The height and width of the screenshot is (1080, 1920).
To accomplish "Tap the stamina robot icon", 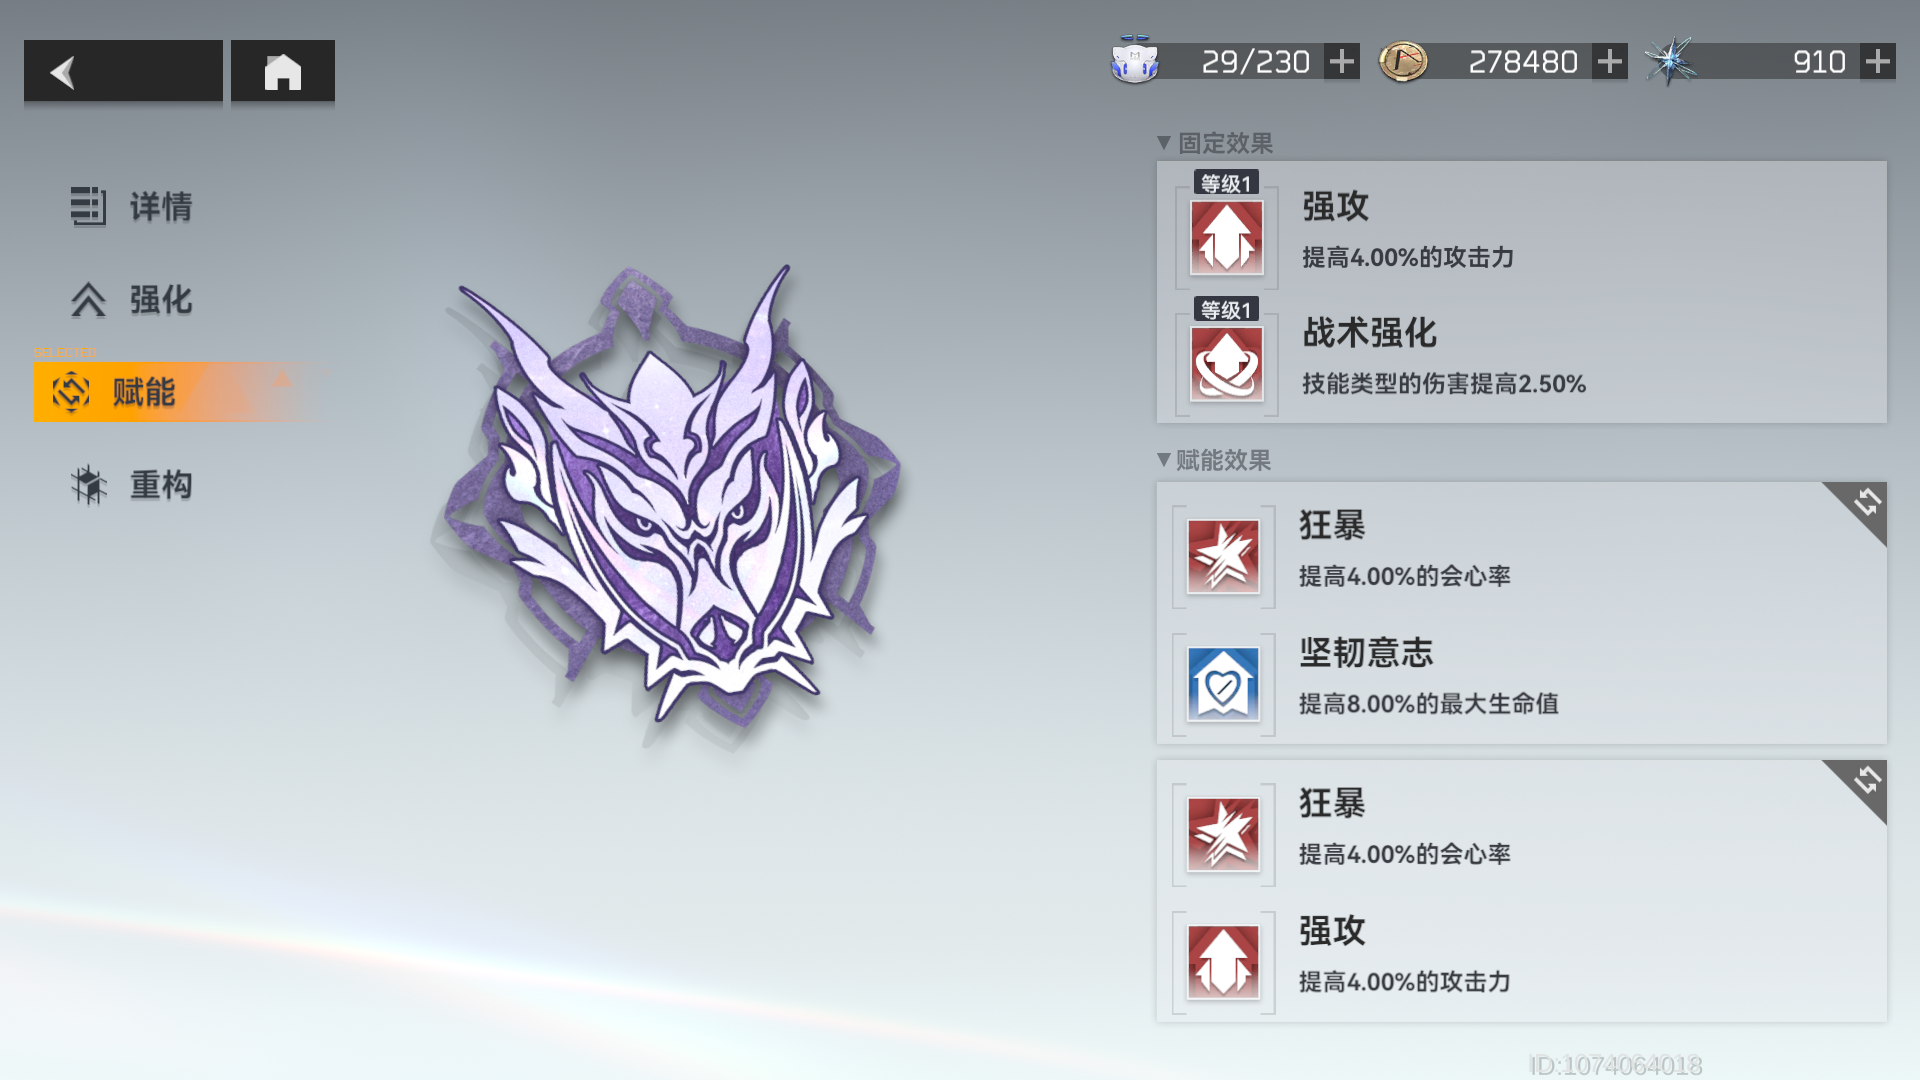I will [x=1135, y=60].
